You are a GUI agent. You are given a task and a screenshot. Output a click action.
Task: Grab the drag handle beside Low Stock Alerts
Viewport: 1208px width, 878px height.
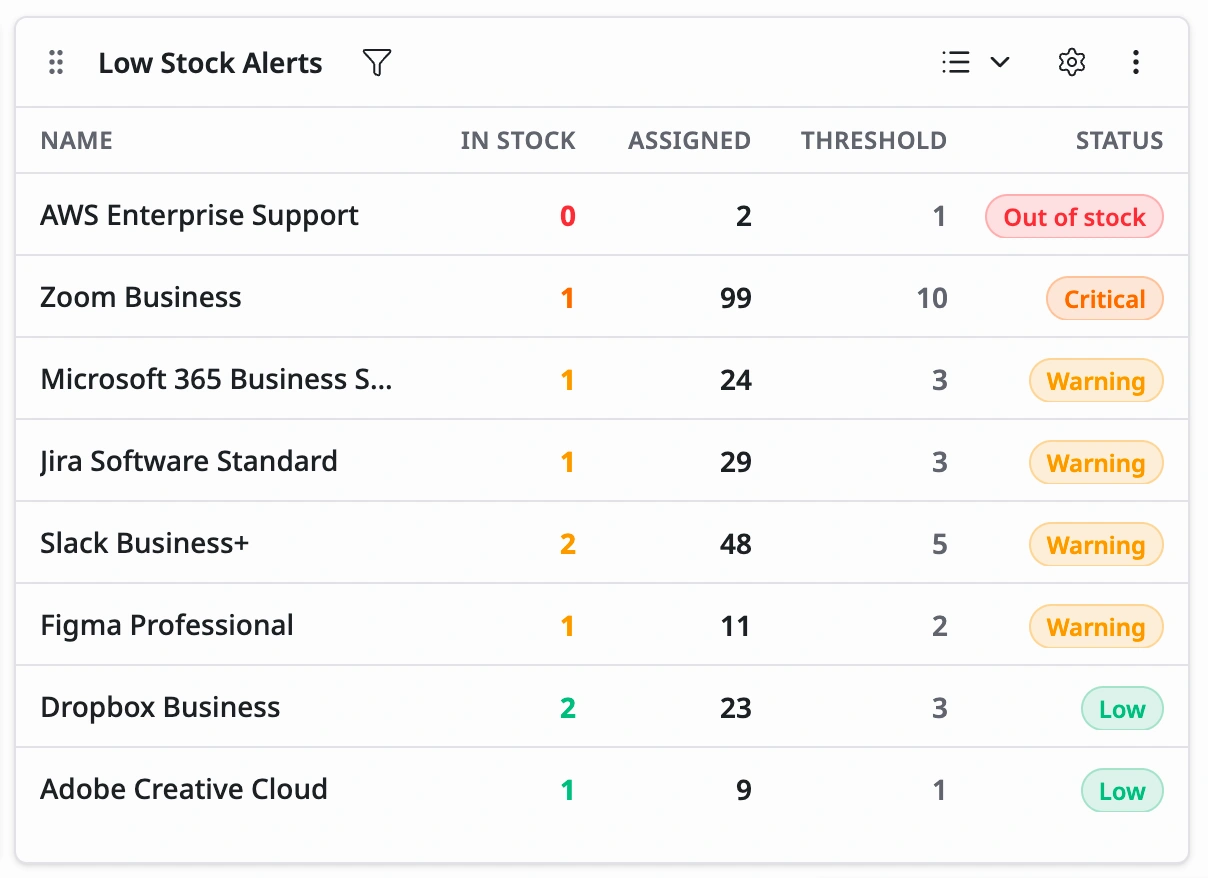click(x=56, y=63)
